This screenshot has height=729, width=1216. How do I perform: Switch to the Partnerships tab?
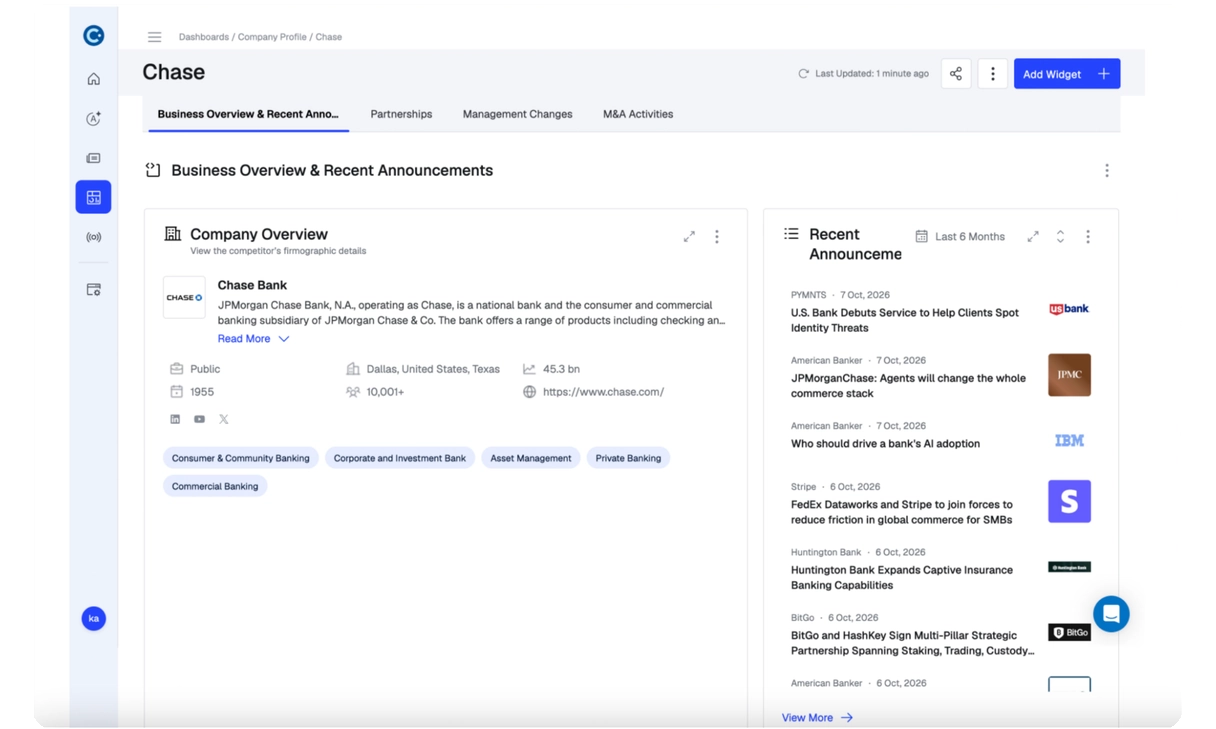(x=401, y=114)
